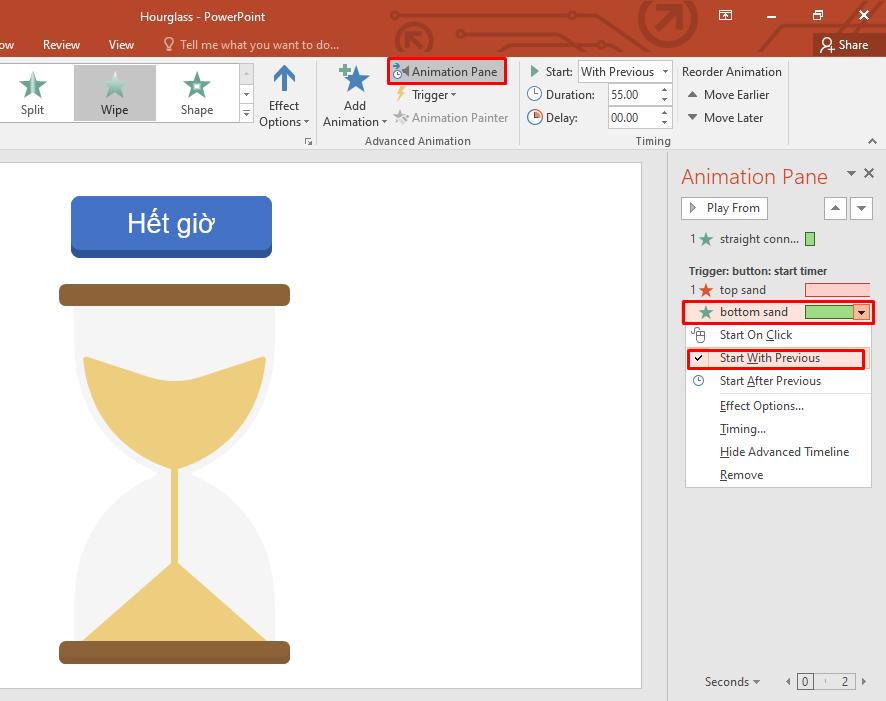Viewport: 886px width, 701px height.
Task: Open Effect Options in the ribbon
Action: tap(284, 96)
